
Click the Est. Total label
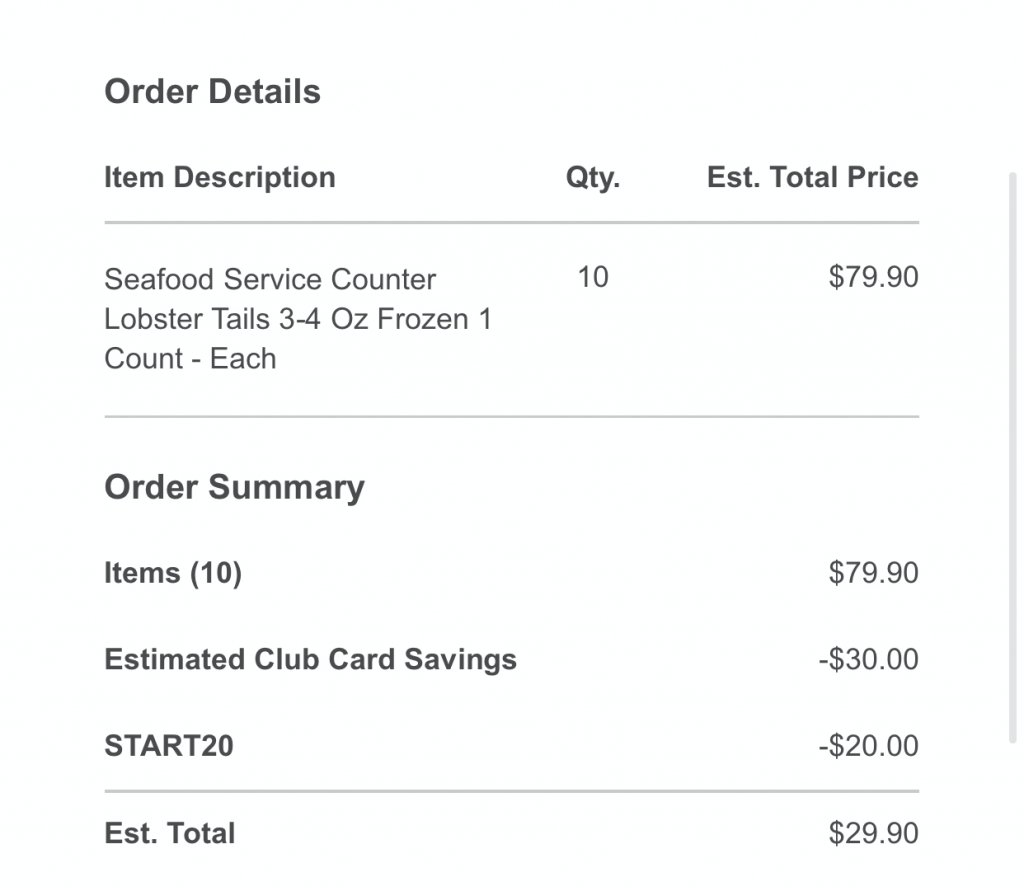170,834
